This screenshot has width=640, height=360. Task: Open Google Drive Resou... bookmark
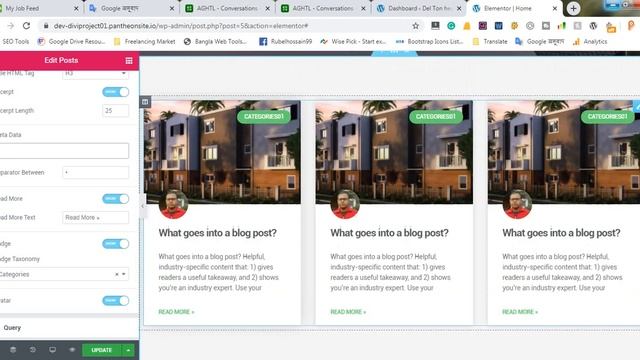pos(71,42)
